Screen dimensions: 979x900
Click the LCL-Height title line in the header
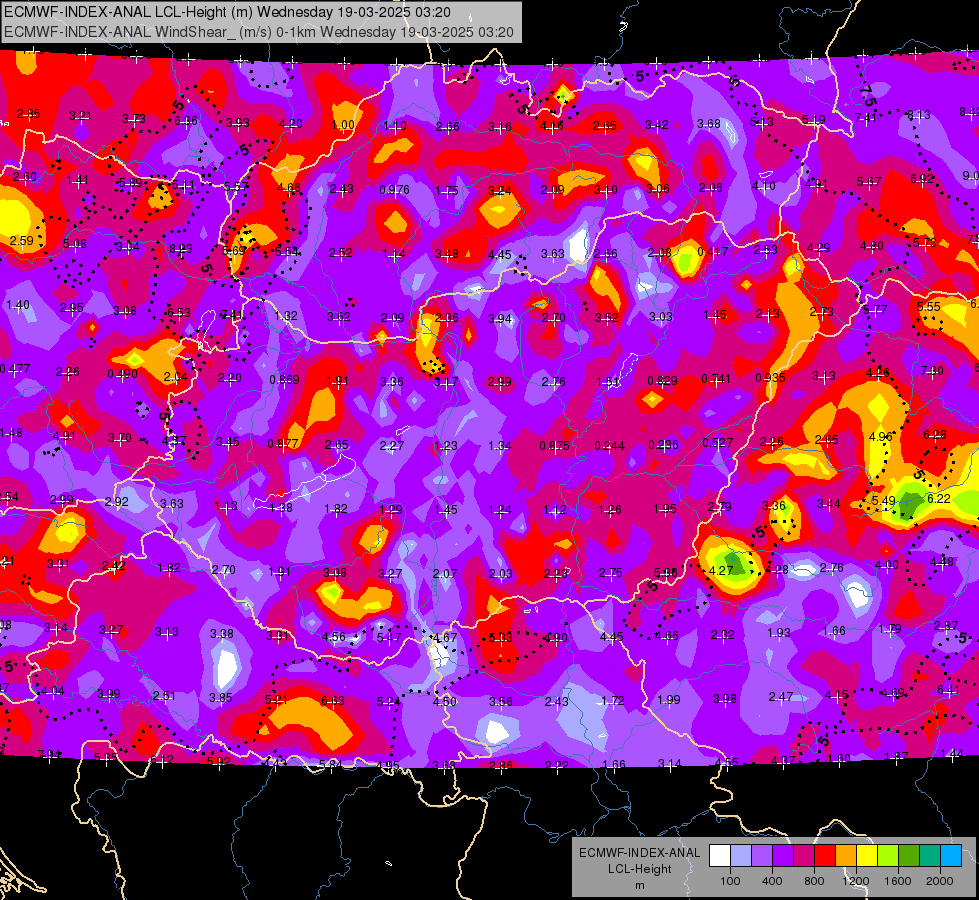click(x=227, y=12)
